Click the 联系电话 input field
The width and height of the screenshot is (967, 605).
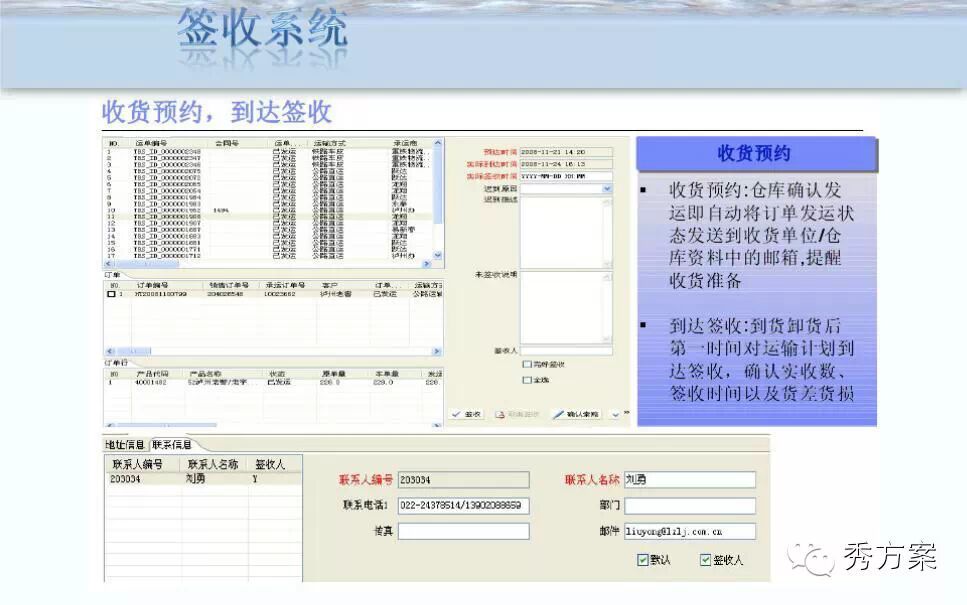(463, 506)
